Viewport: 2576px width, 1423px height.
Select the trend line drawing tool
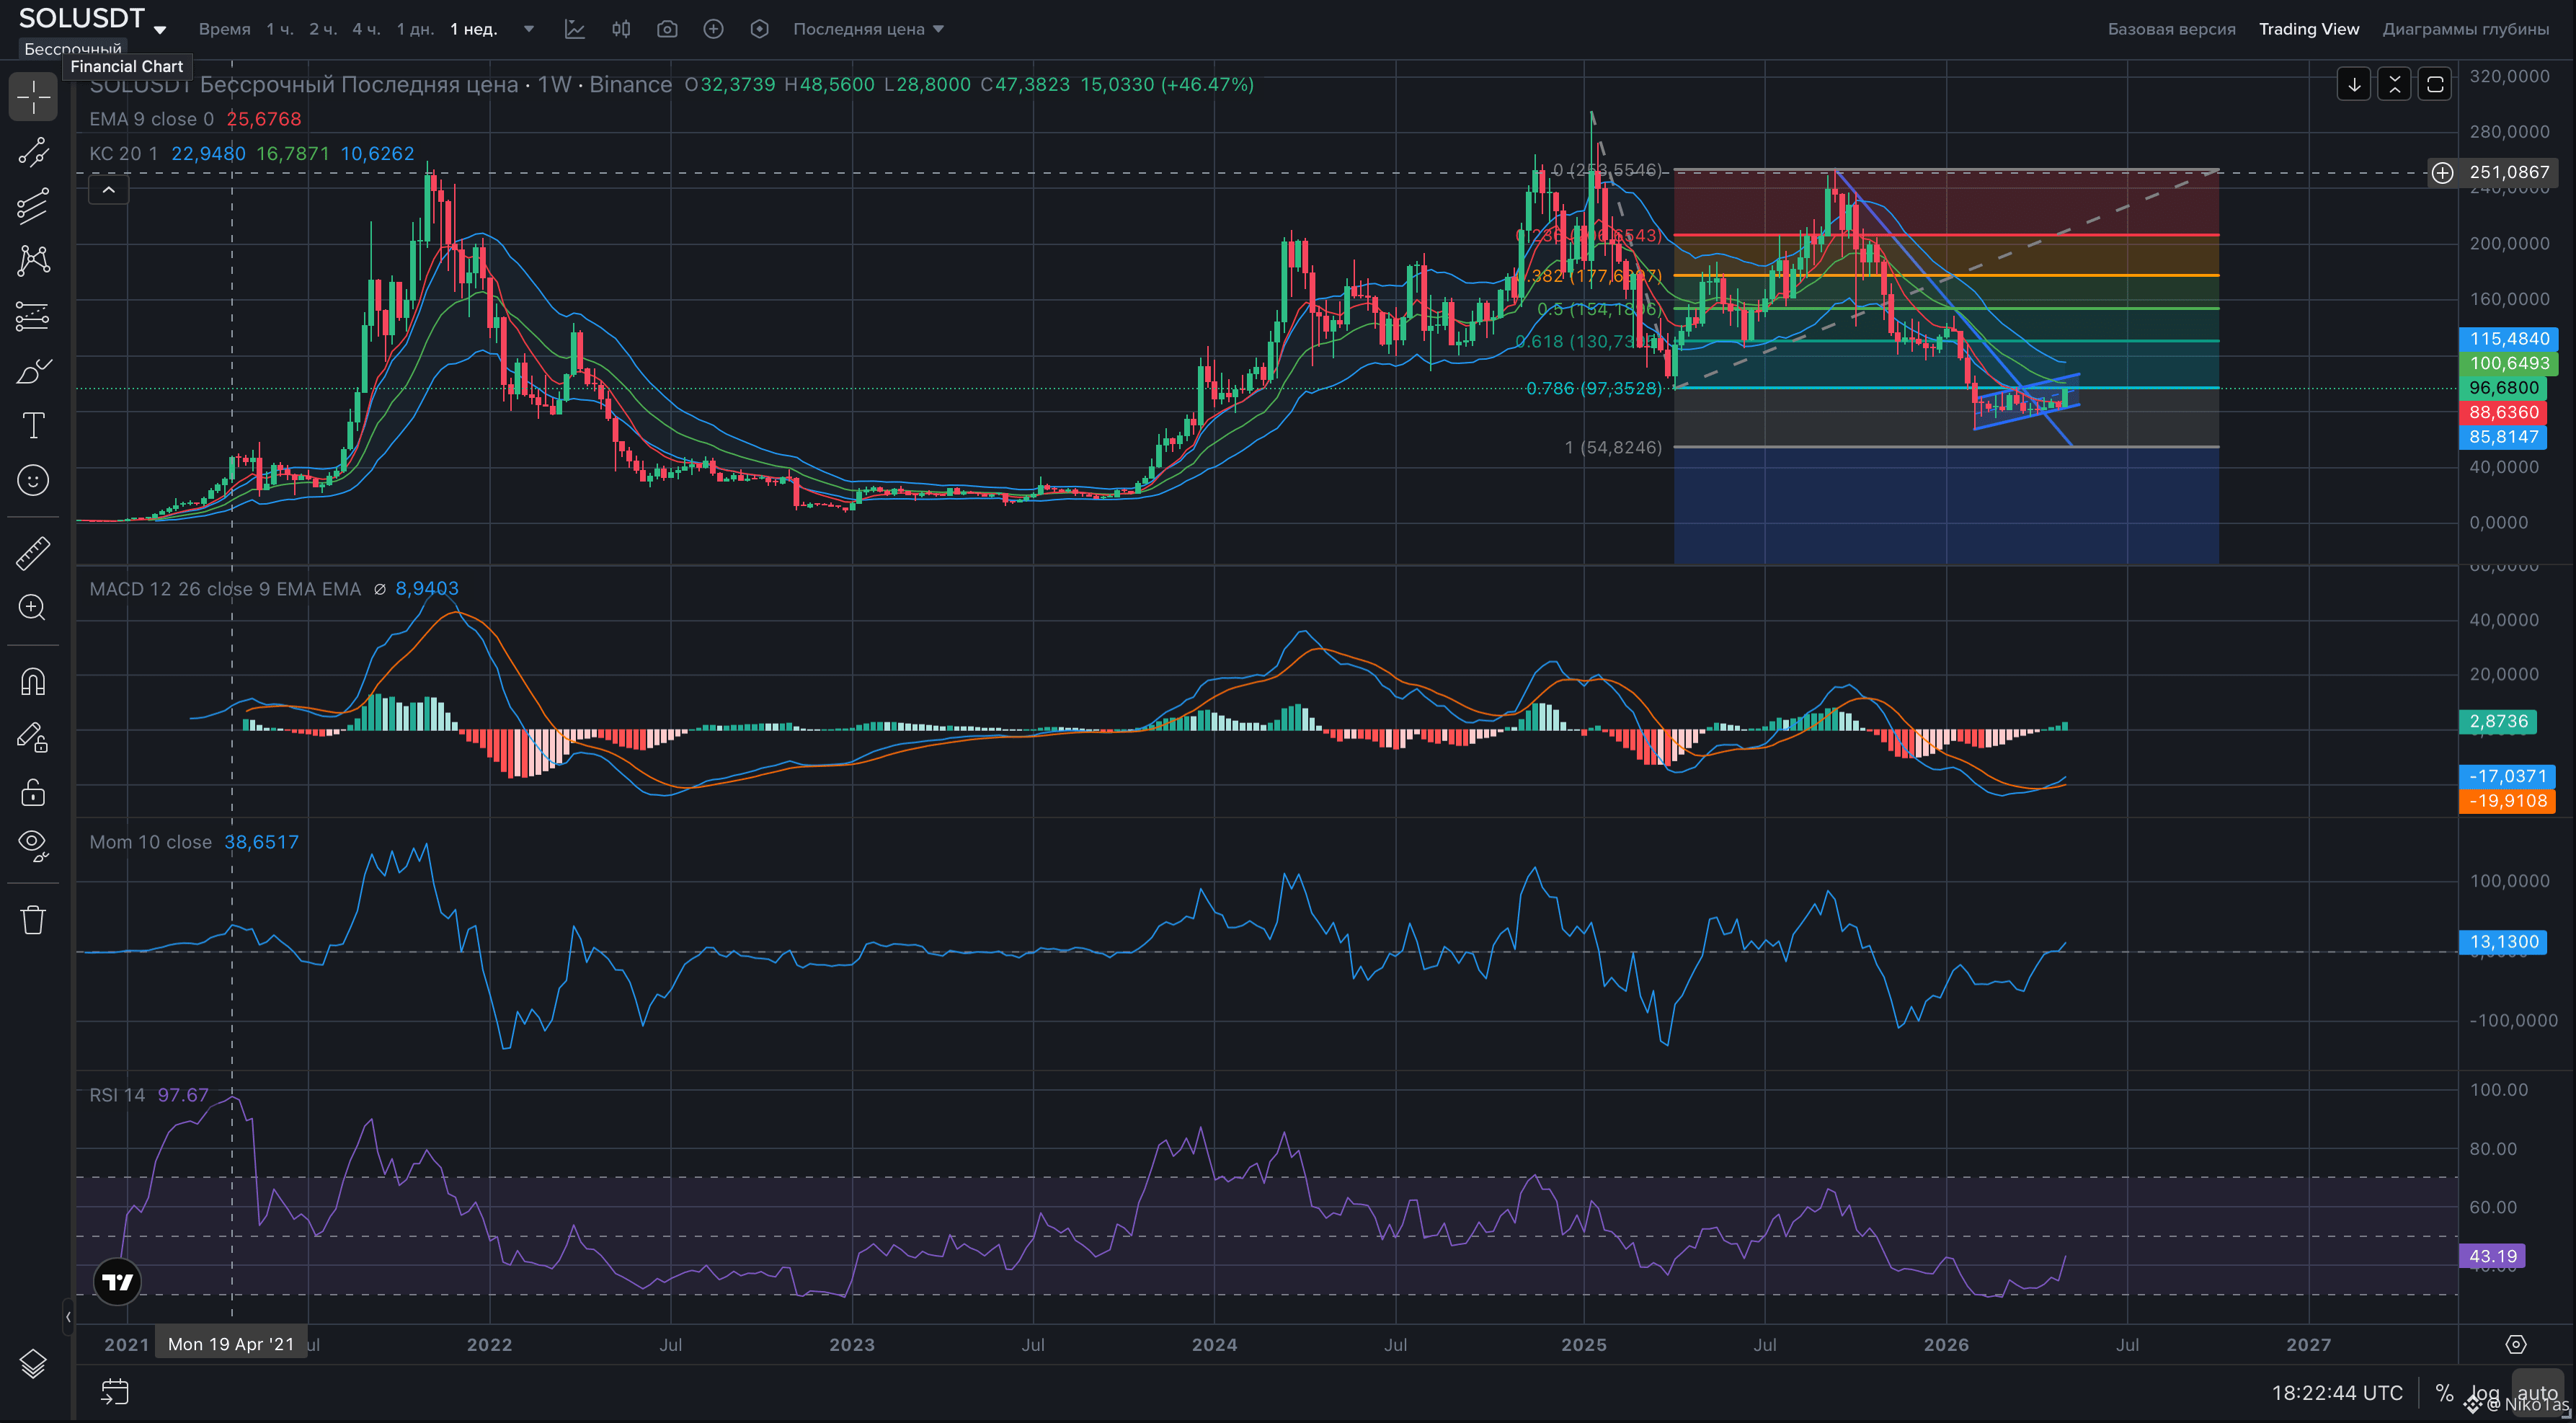33,152
